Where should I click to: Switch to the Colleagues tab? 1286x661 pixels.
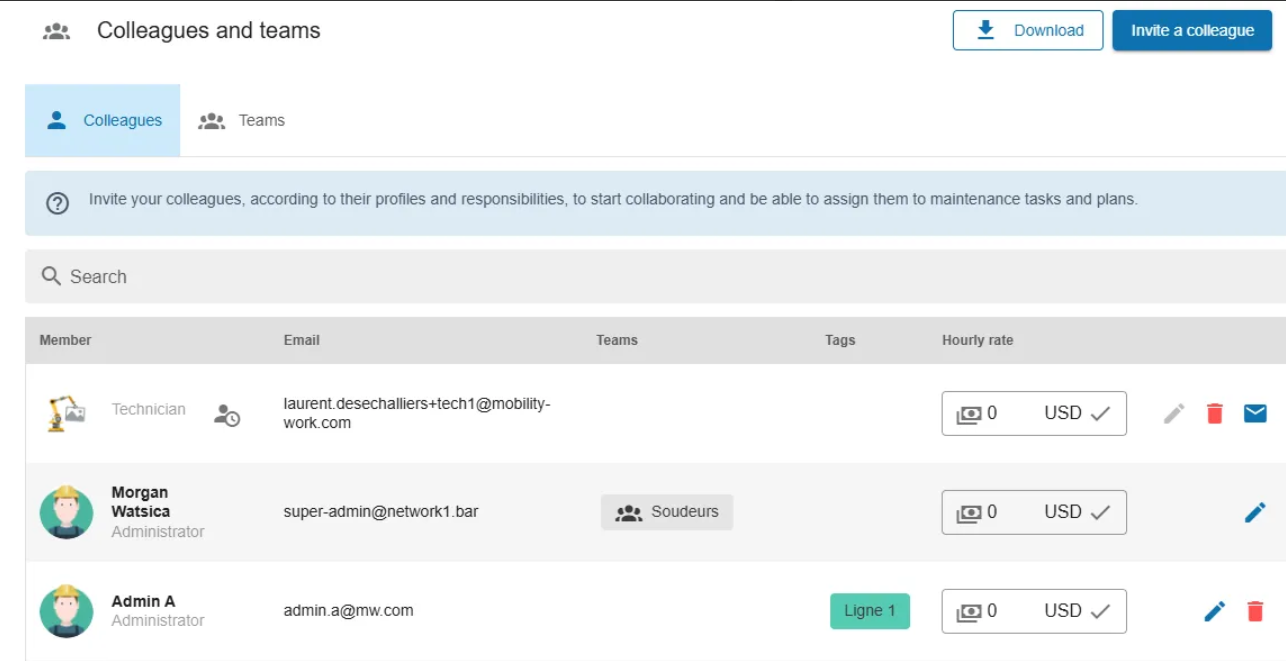click(103, 120)
